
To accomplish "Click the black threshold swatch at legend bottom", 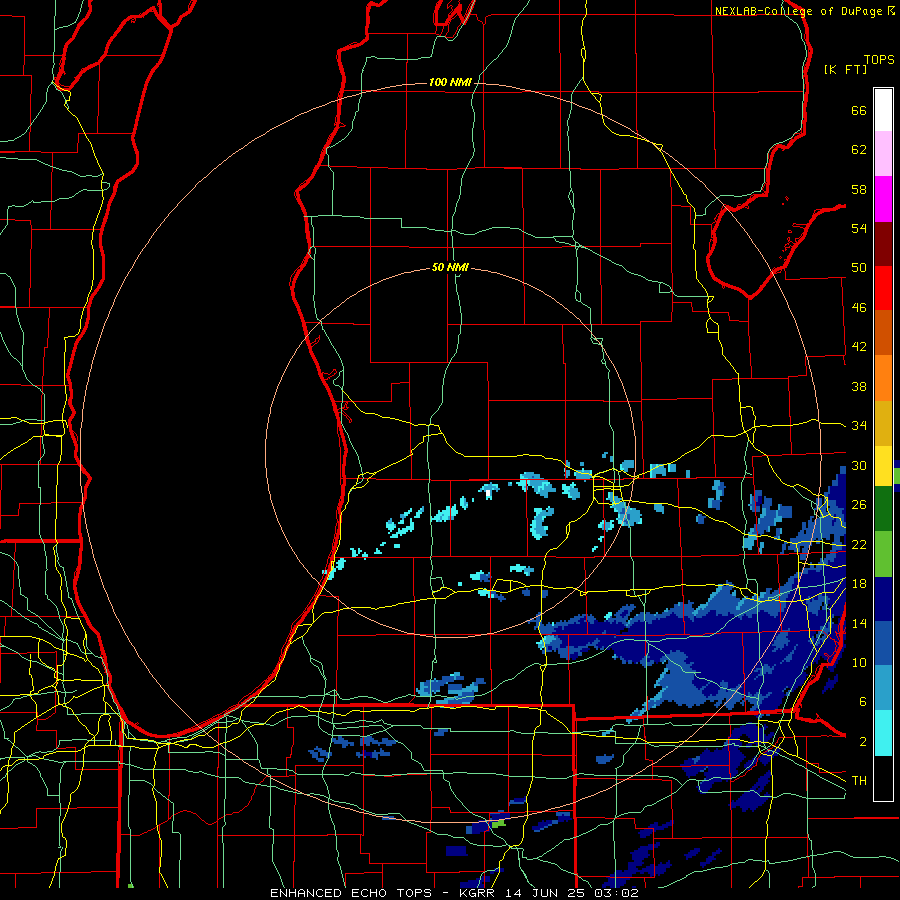I will click(x=883, y=778).
